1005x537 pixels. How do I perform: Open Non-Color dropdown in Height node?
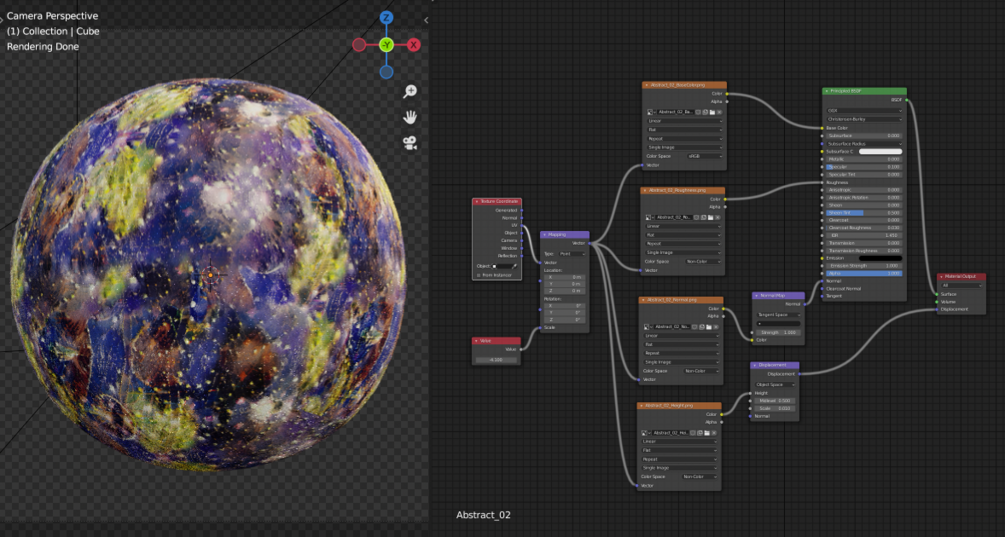click(699, 477)
